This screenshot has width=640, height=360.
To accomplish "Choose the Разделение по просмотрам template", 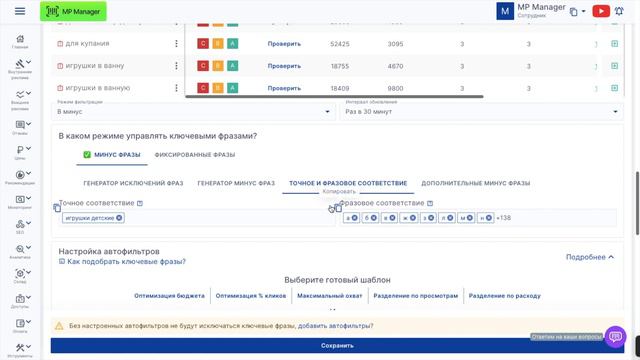I will pyautogui.click(x=416, y=296).
